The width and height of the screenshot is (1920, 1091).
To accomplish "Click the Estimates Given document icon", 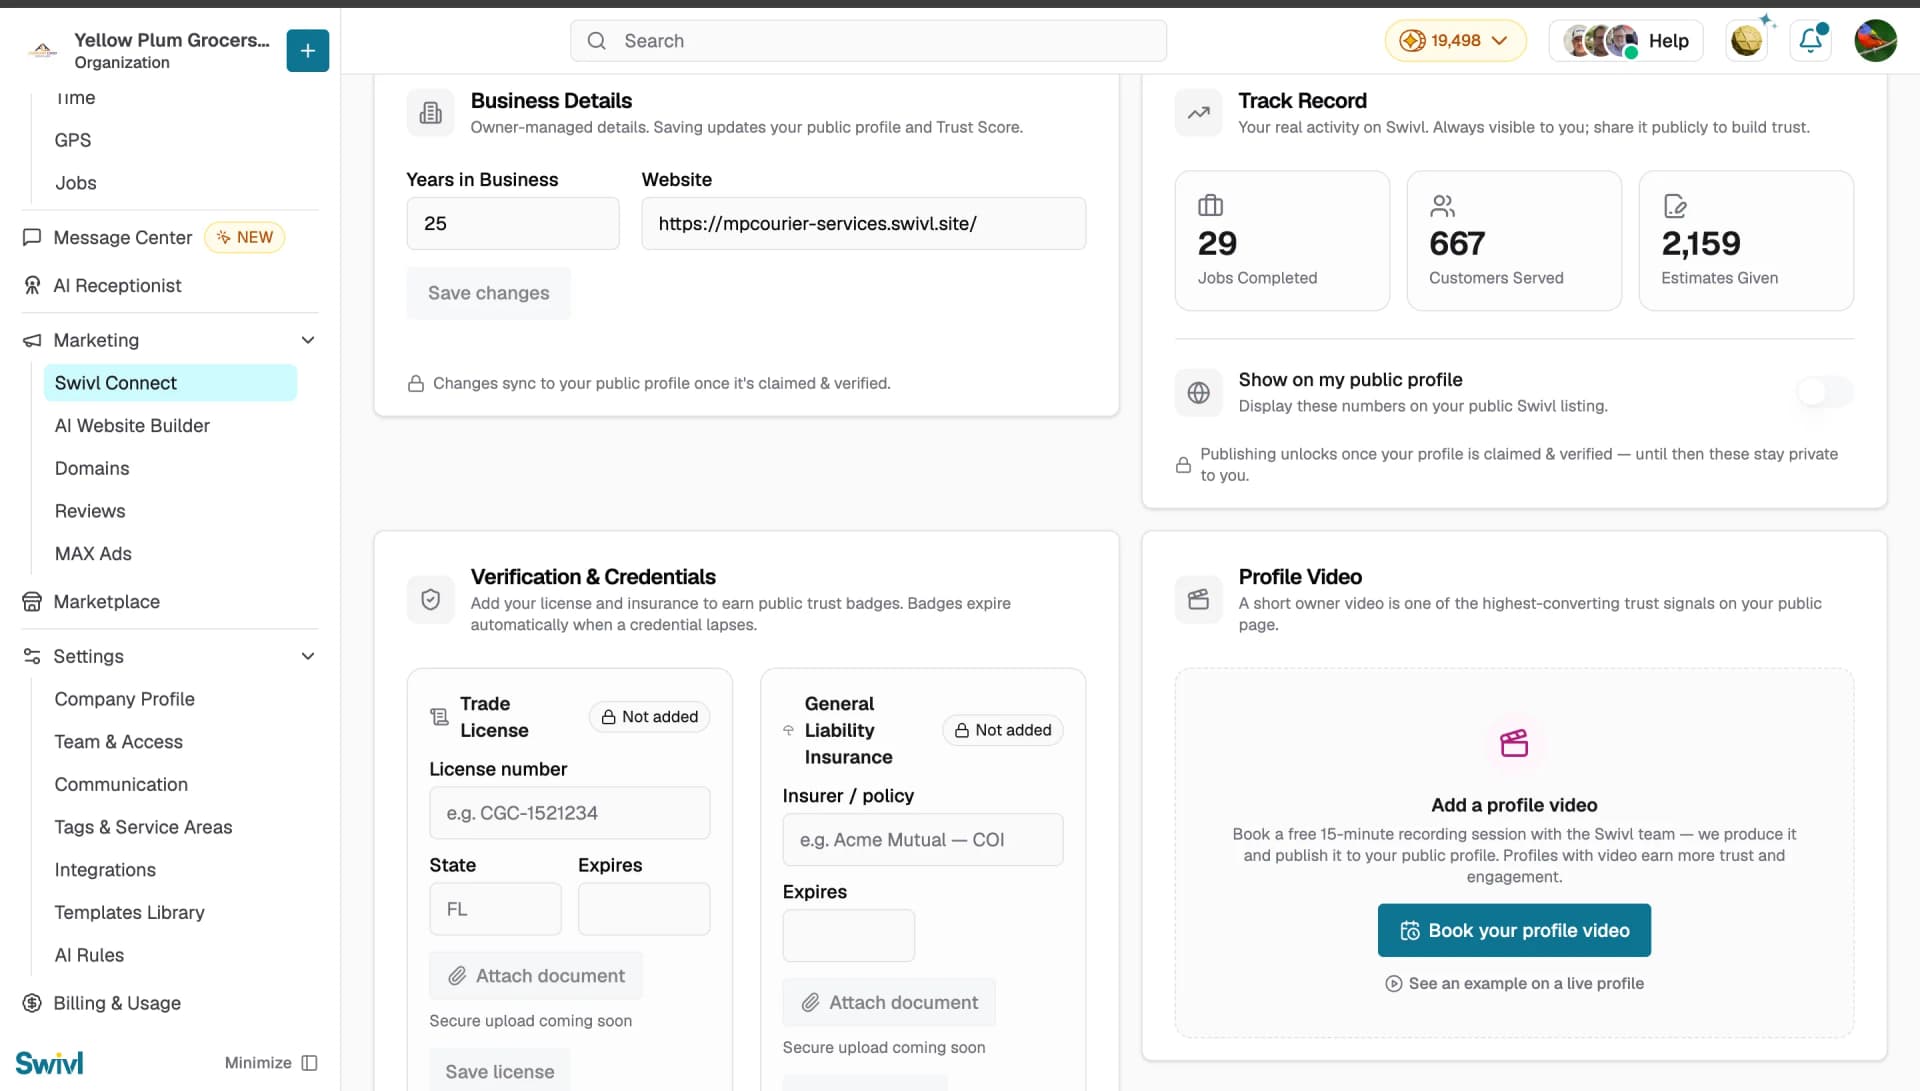I will coord(1674,205).
